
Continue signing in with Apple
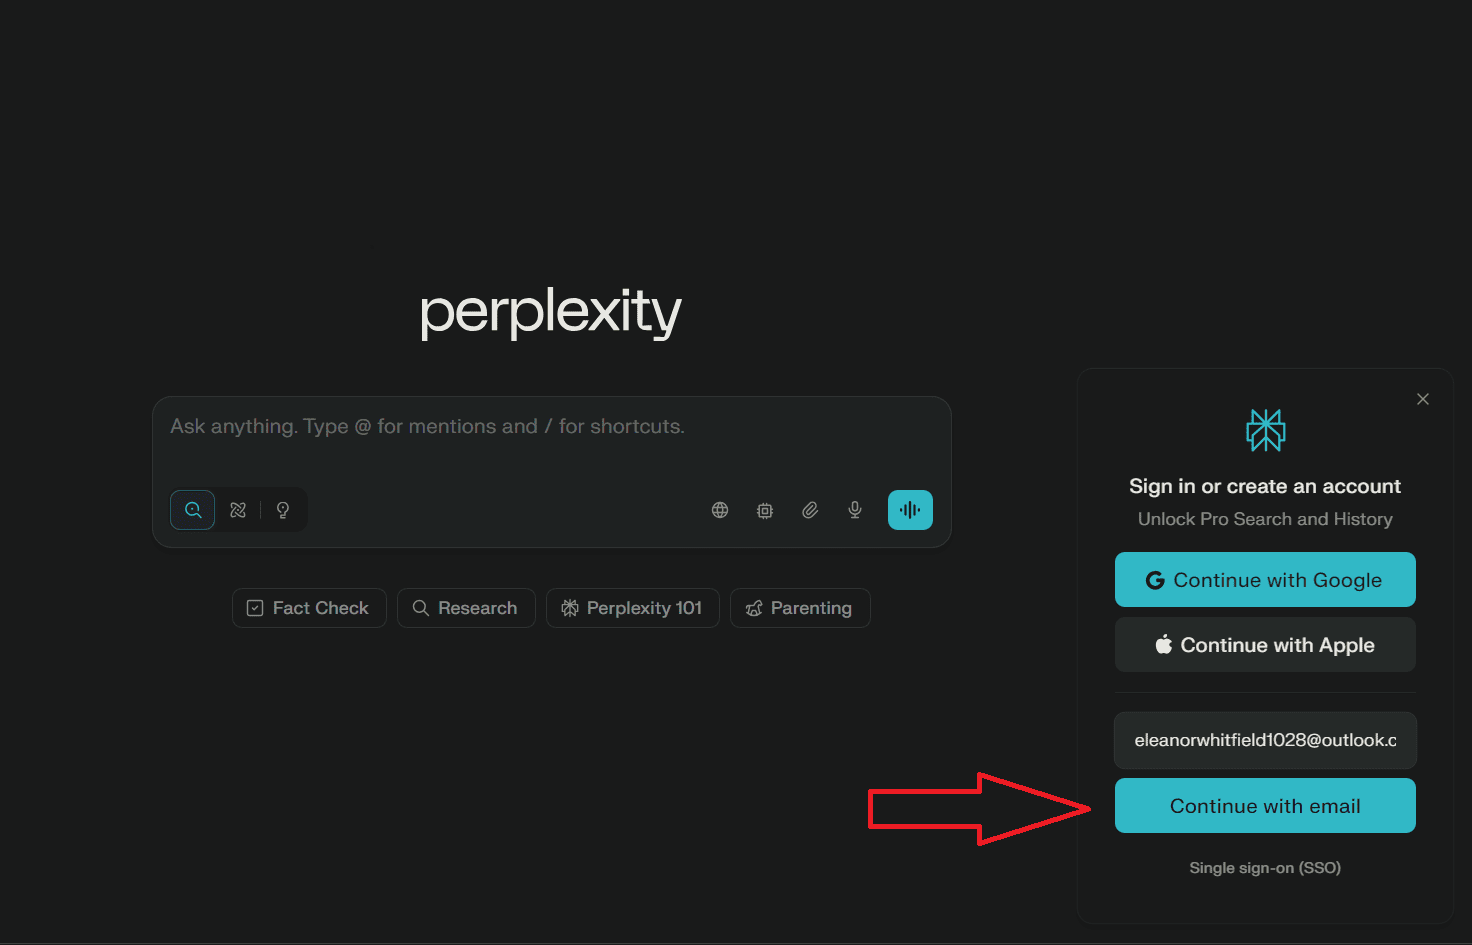(x=1264, y=644)
